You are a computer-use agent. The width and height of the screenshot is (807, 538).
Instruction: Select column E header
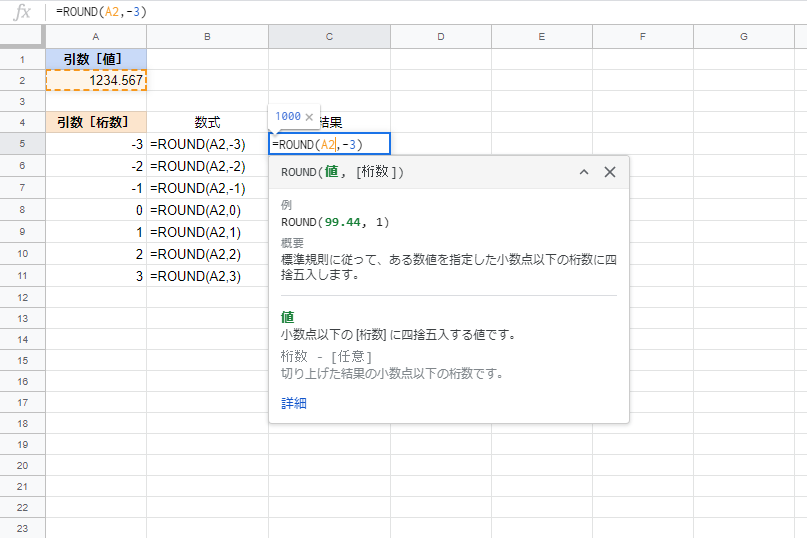(542, 37)
